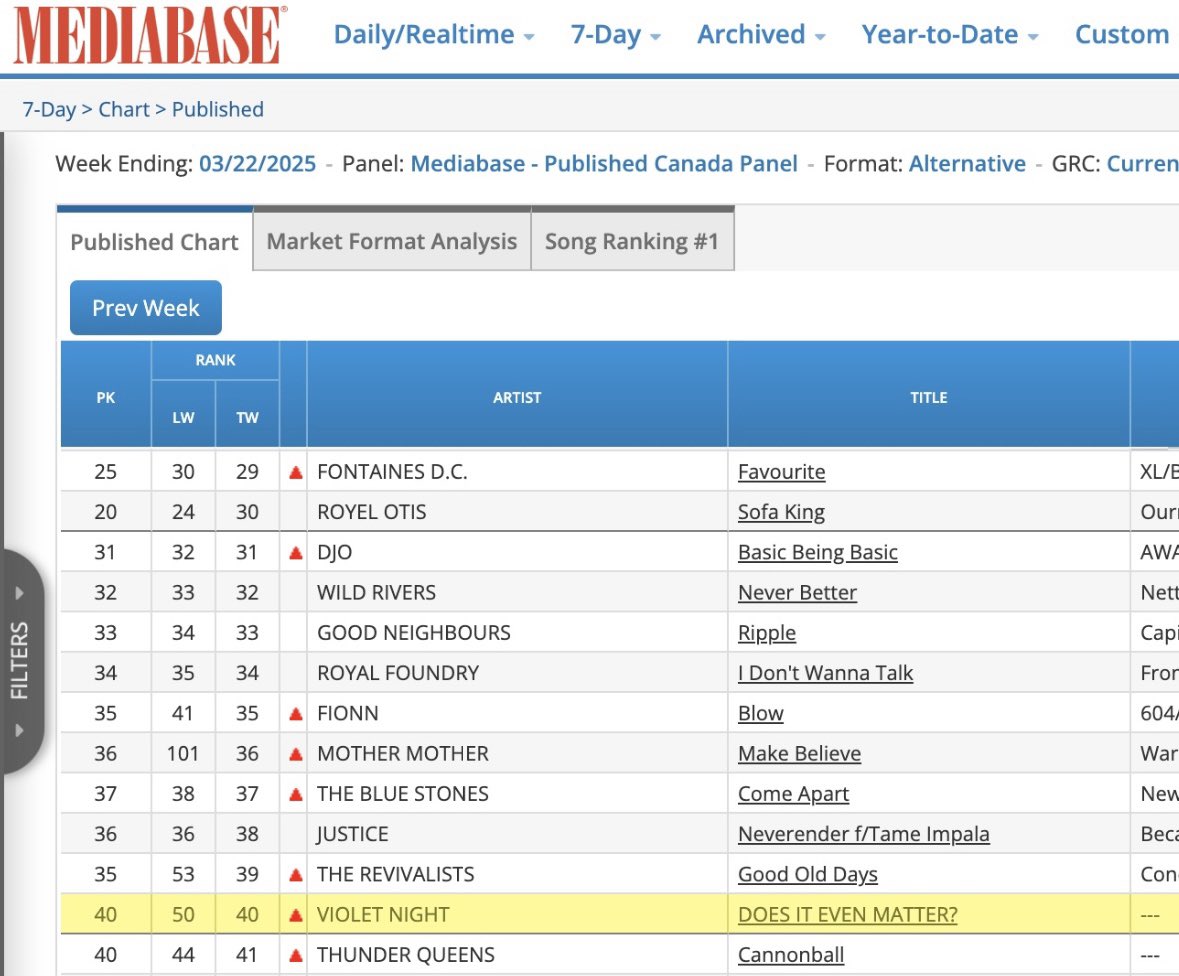This screenshot has height=976, width=1179.
Task: Open the Year-to-Date dropdown menu
Action: pos(950,35)
